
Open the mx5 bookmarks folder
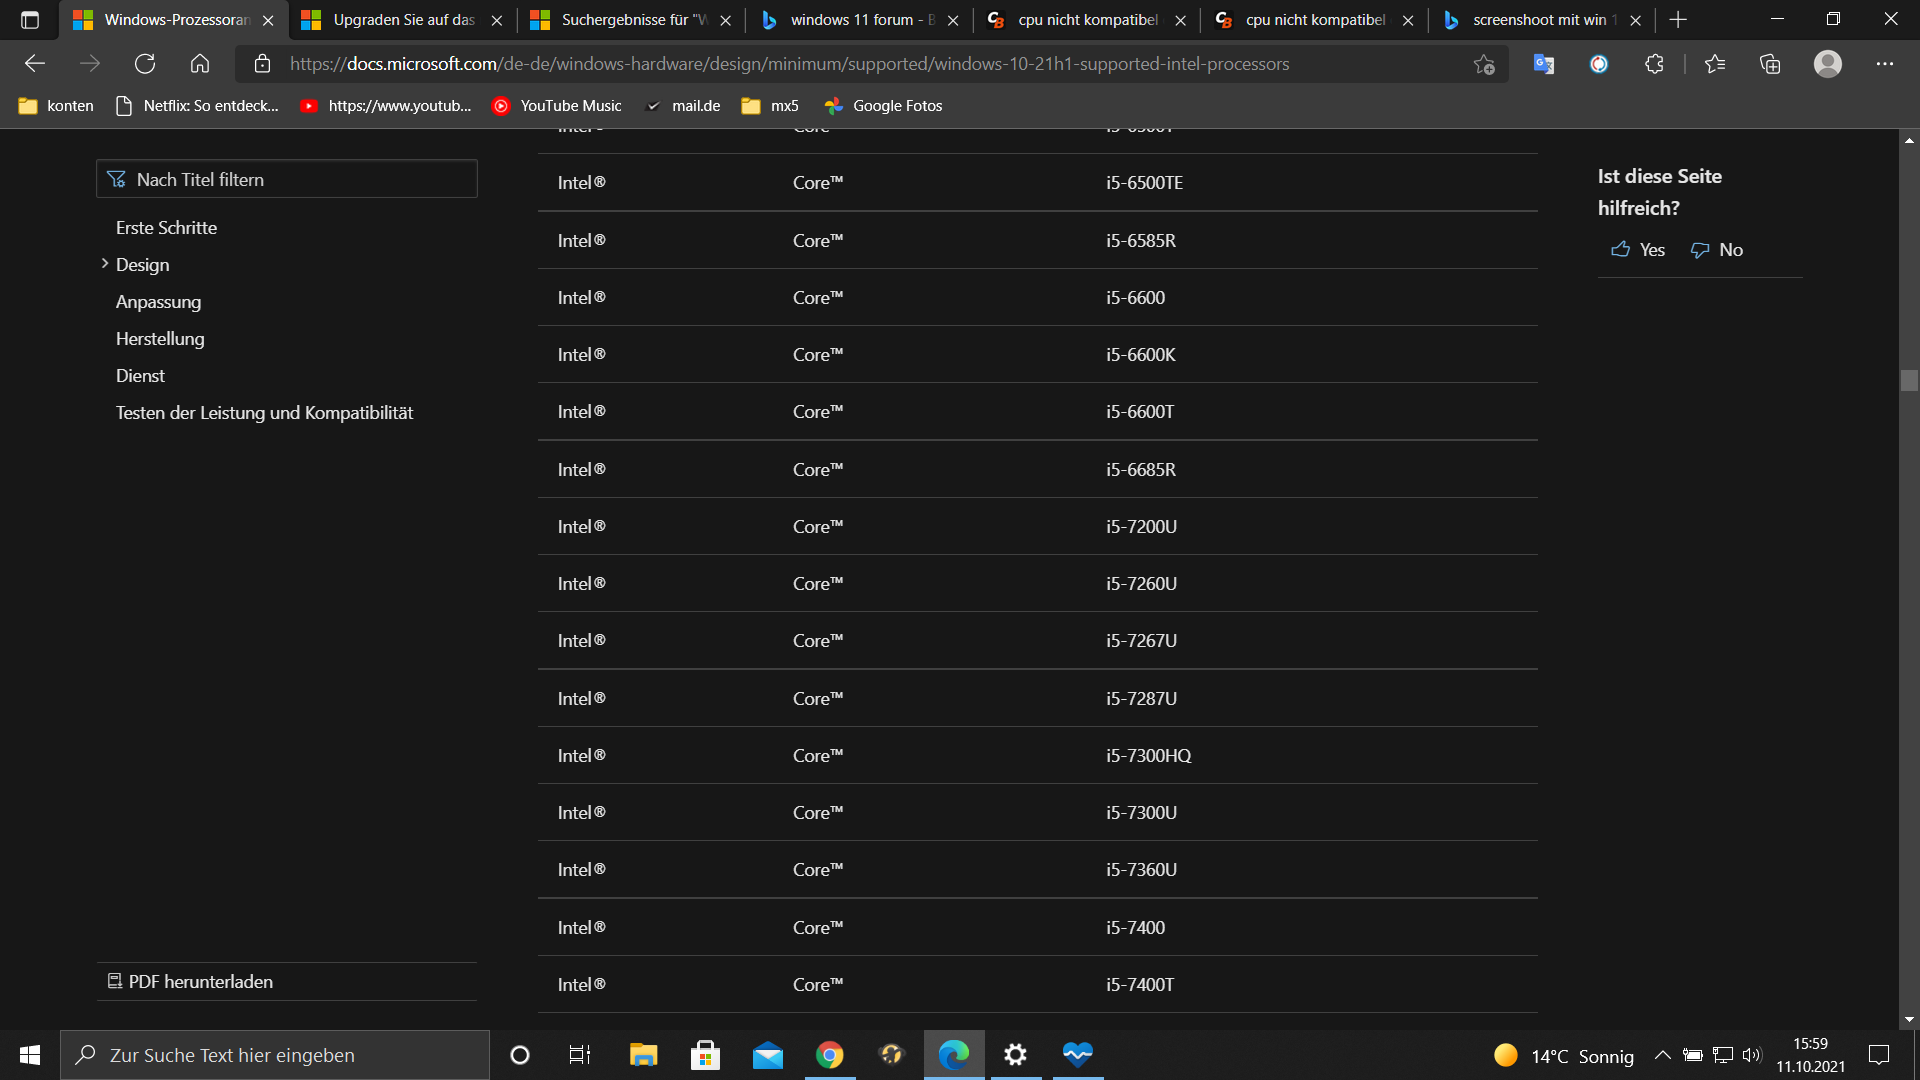[x=770, y=106]
